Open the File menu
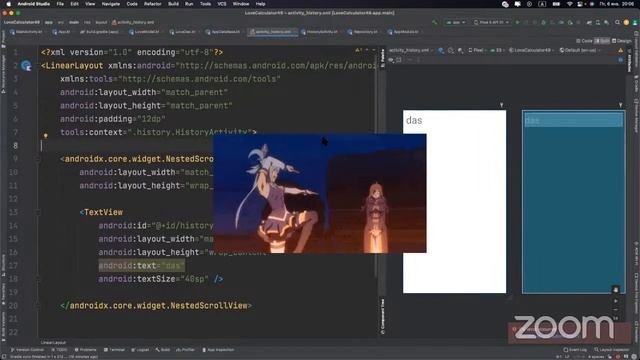 tap(60, 4)
